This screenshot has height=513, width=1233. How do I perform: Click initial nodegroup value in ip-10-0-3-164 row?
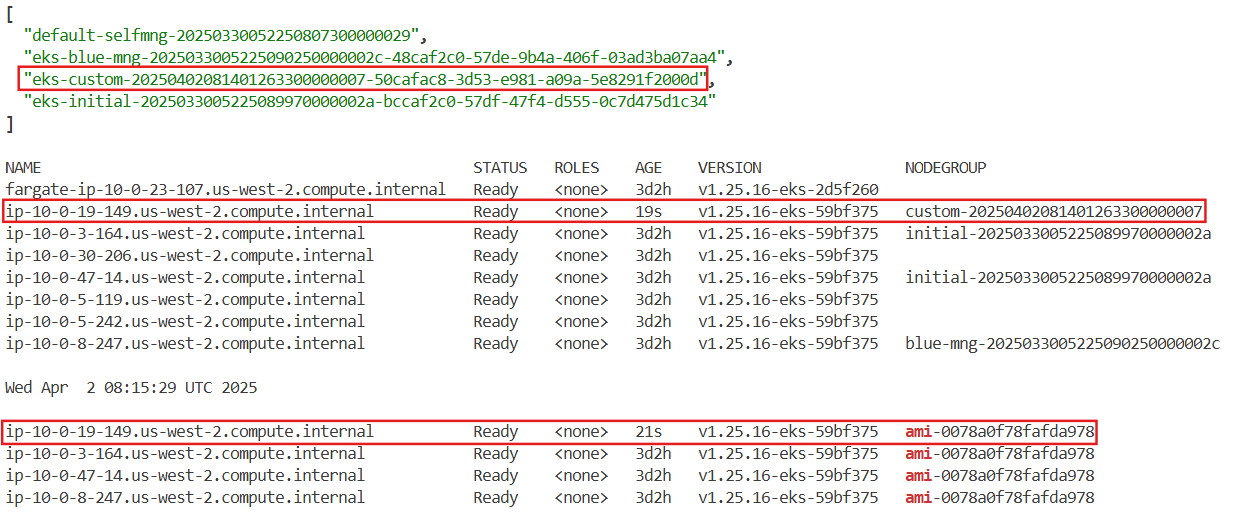point(1058,234)
